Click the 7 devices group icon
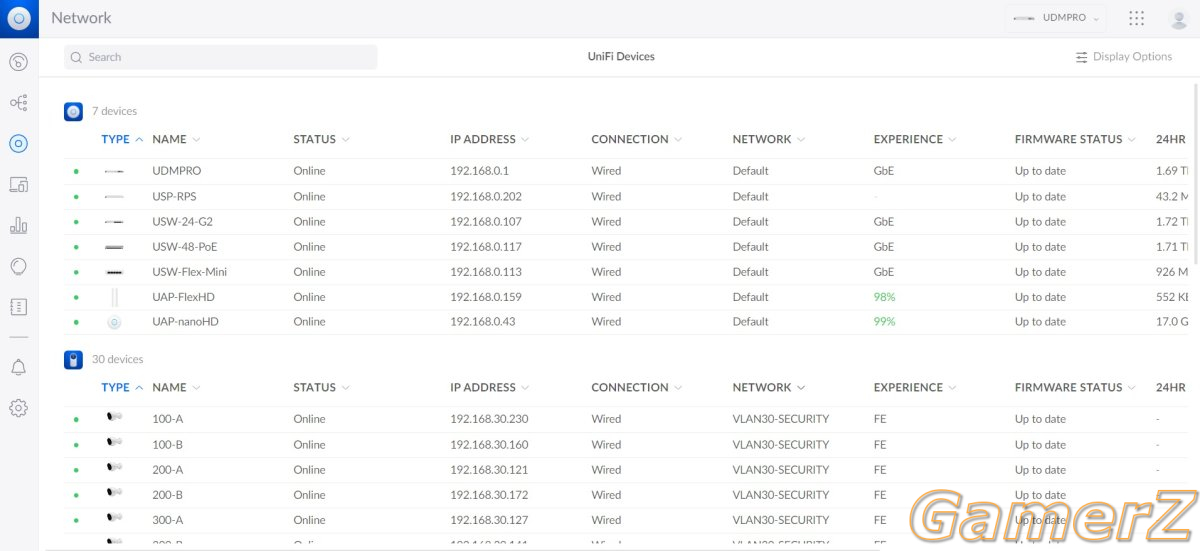Screen dimensions: 1200x551 tap(73, 111)
